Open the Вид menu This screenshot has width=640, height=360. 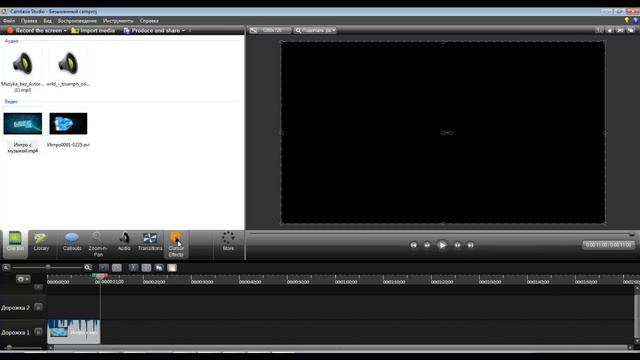coord(48,21)
